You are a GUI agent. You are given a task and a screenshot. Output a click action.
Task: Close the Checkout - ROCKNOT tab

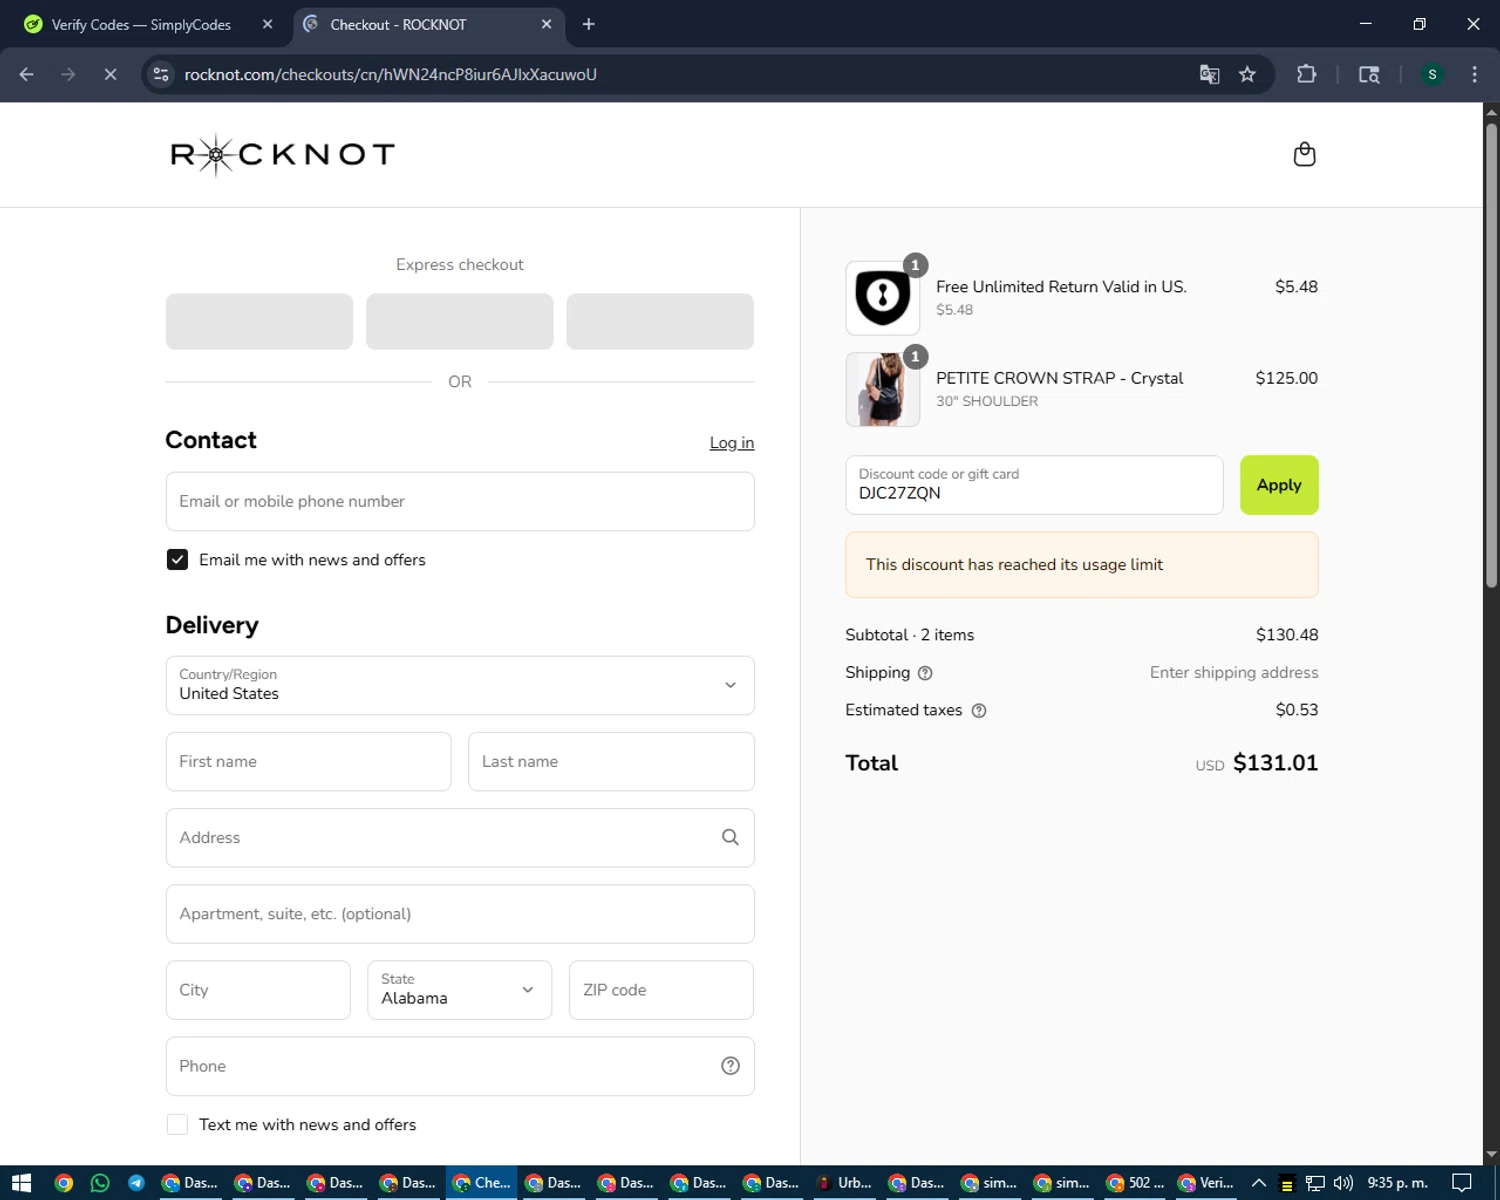click(546, 24)
